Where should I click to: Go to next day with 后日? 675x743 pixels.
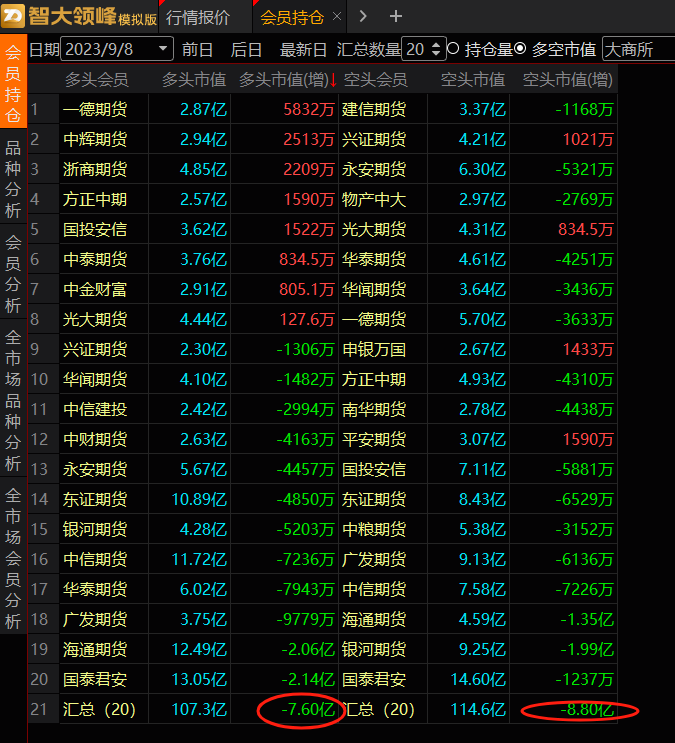pos(246,49)
